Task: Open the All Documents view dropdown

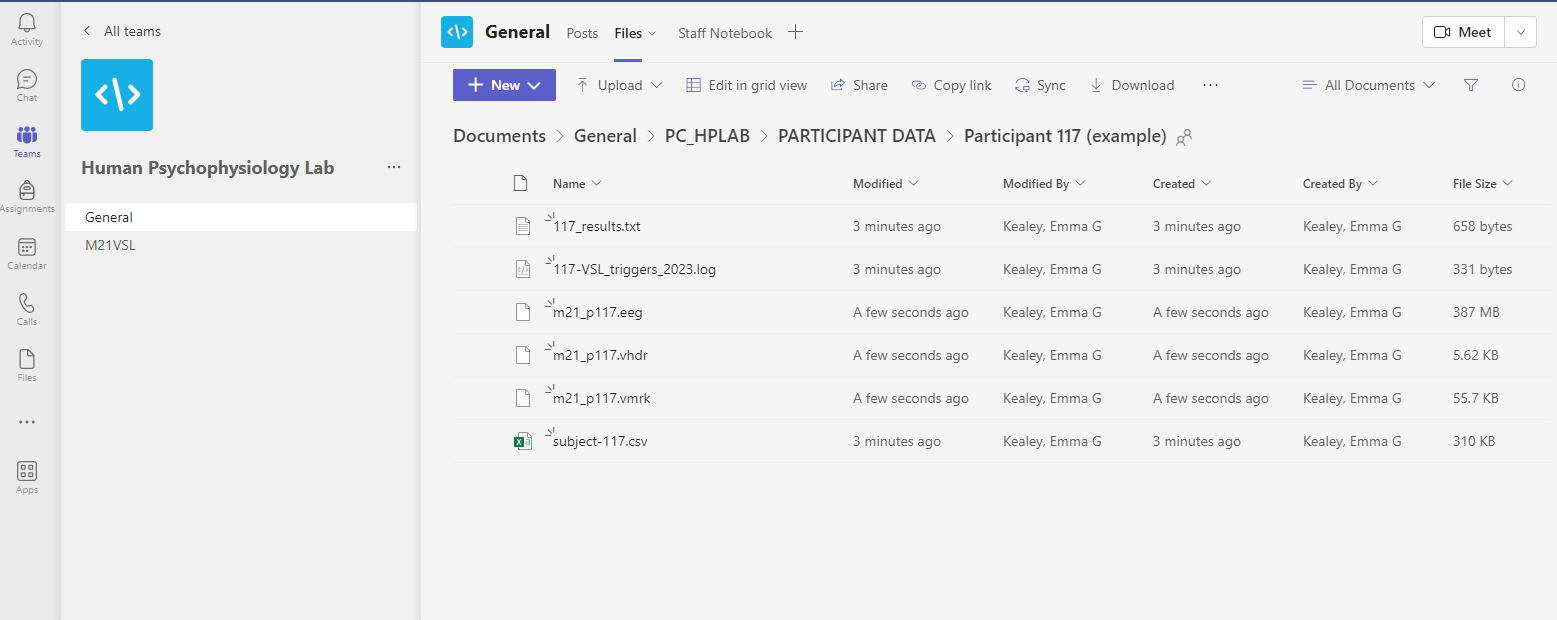Action: click(x=1368, y=85)
